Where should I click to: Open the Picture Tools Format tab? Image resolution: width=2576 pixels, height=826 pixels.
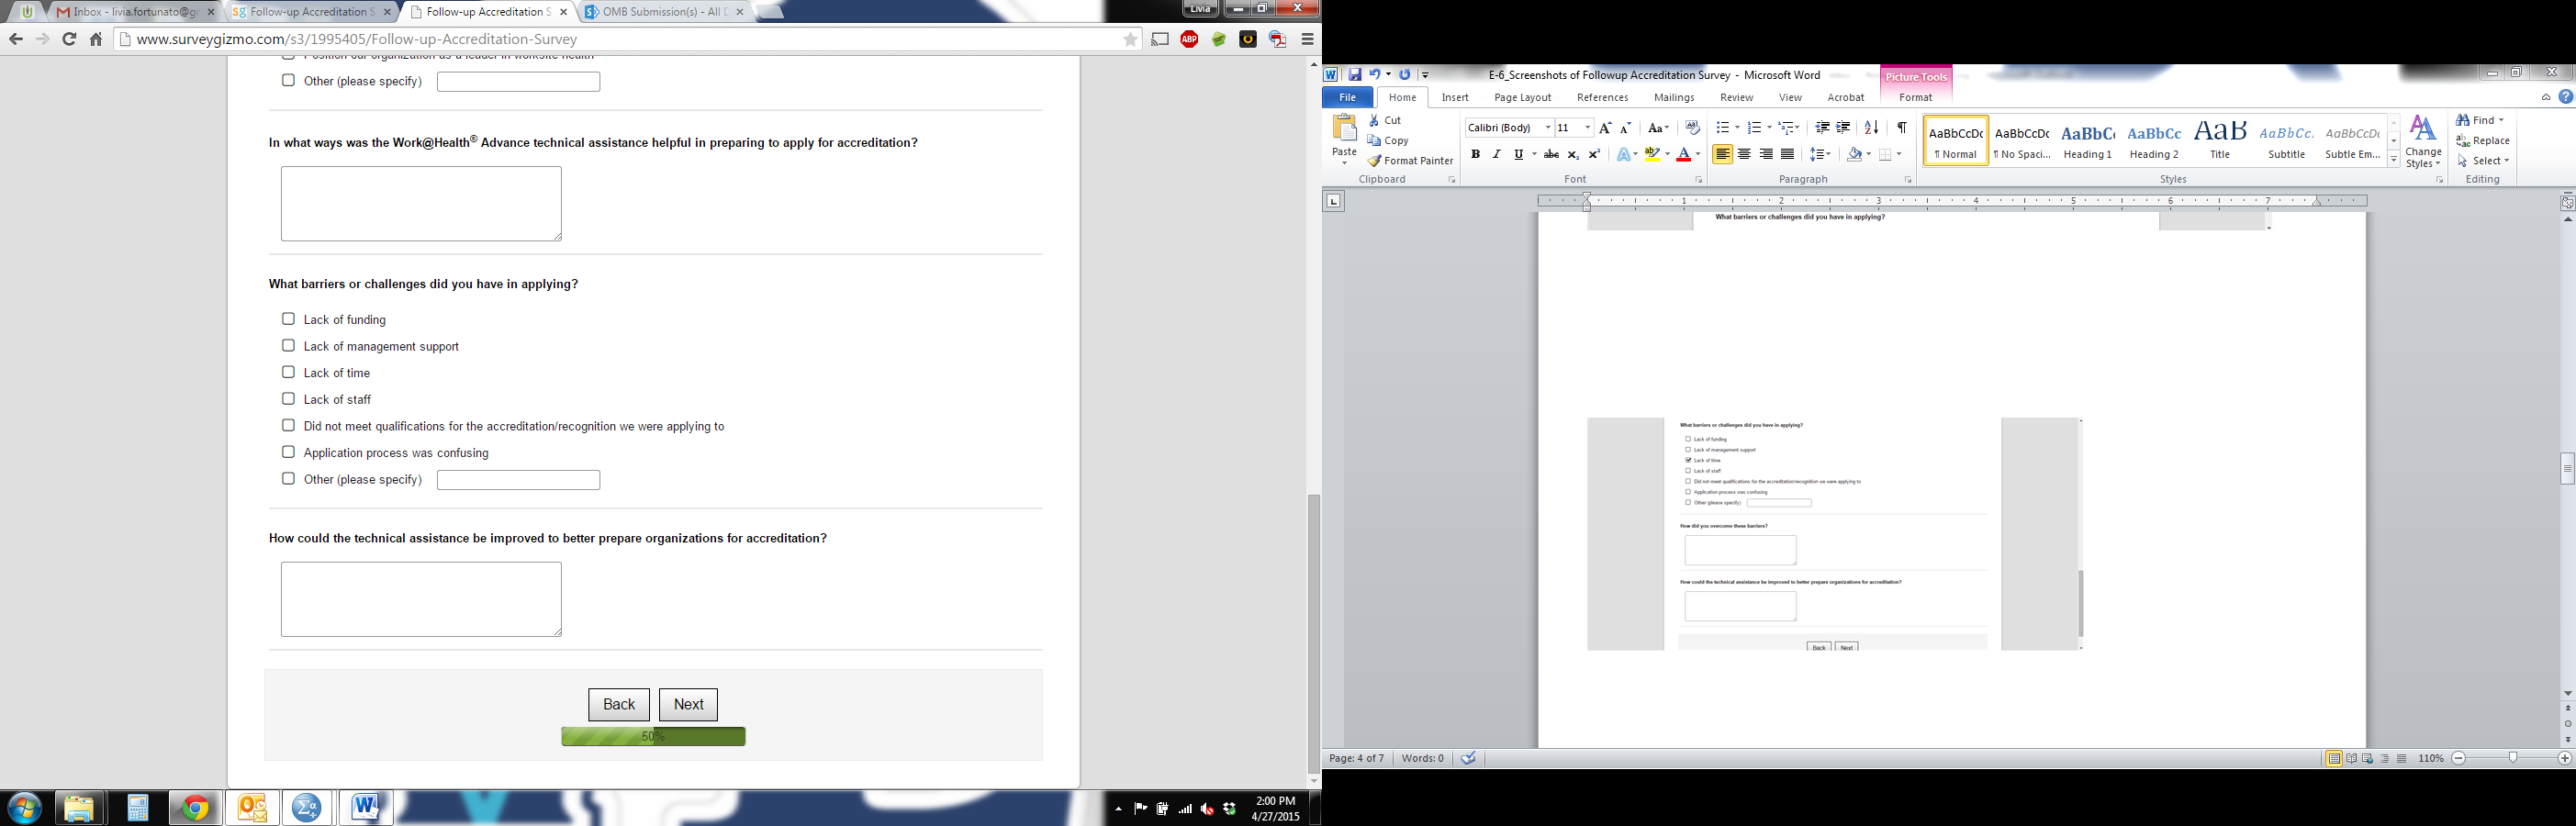pyautogui.click(x=1915, y=97)
